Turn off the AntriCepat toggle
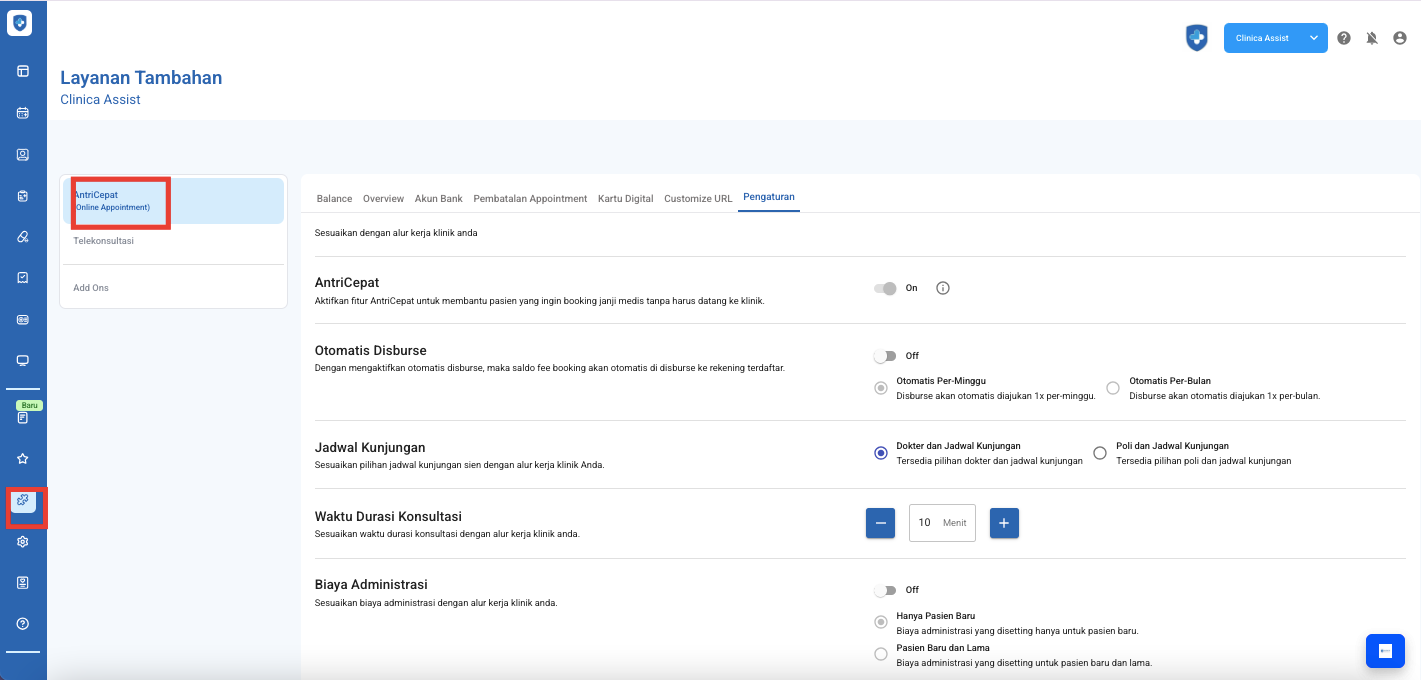This screenshot has width=1421, height=680. tap(885, 288)
